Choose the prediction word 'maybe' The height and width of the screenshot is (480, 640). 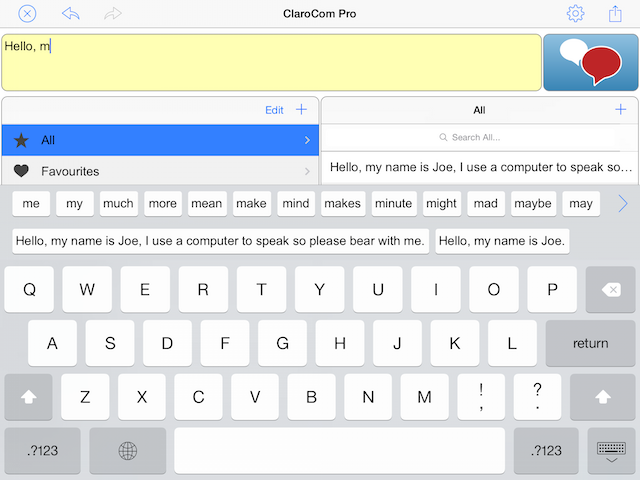coord(533,203)
